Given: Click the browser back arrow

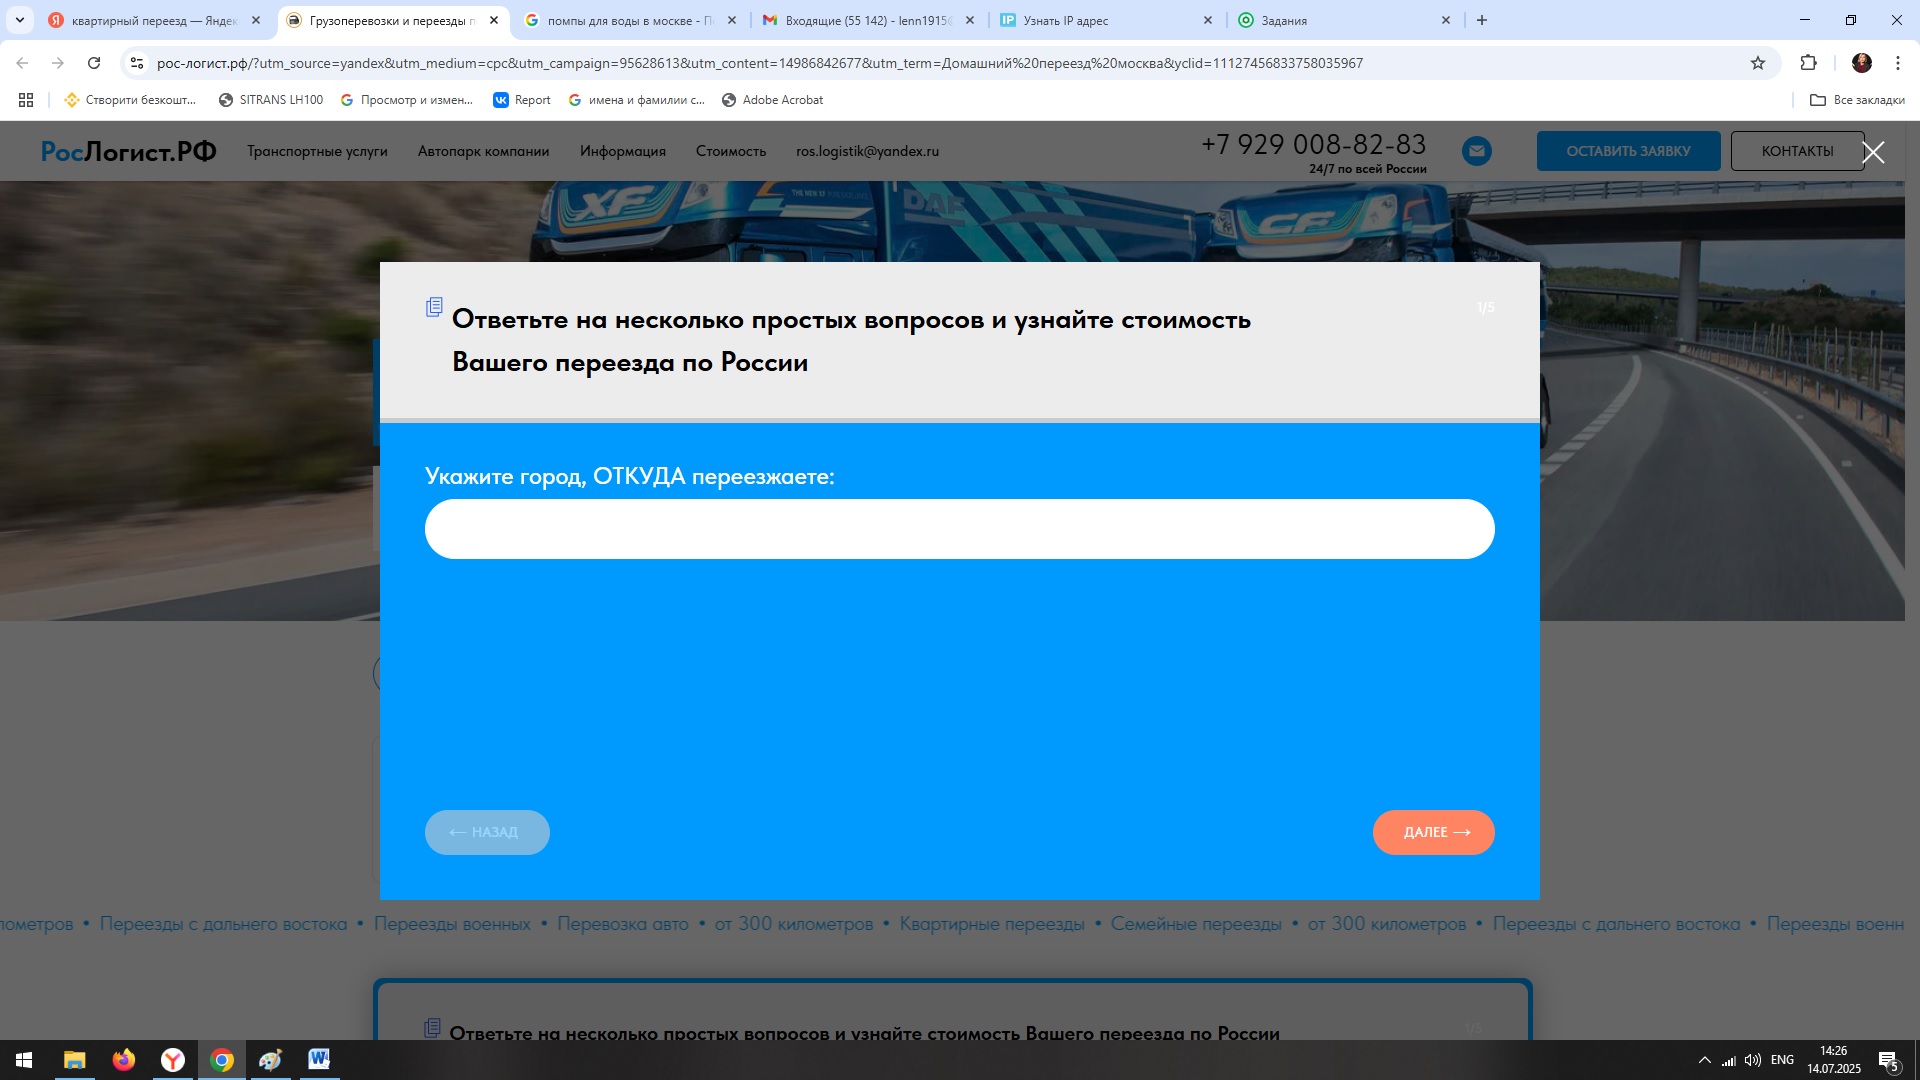Looking at the screenshot, I should (x=22, y=63).
